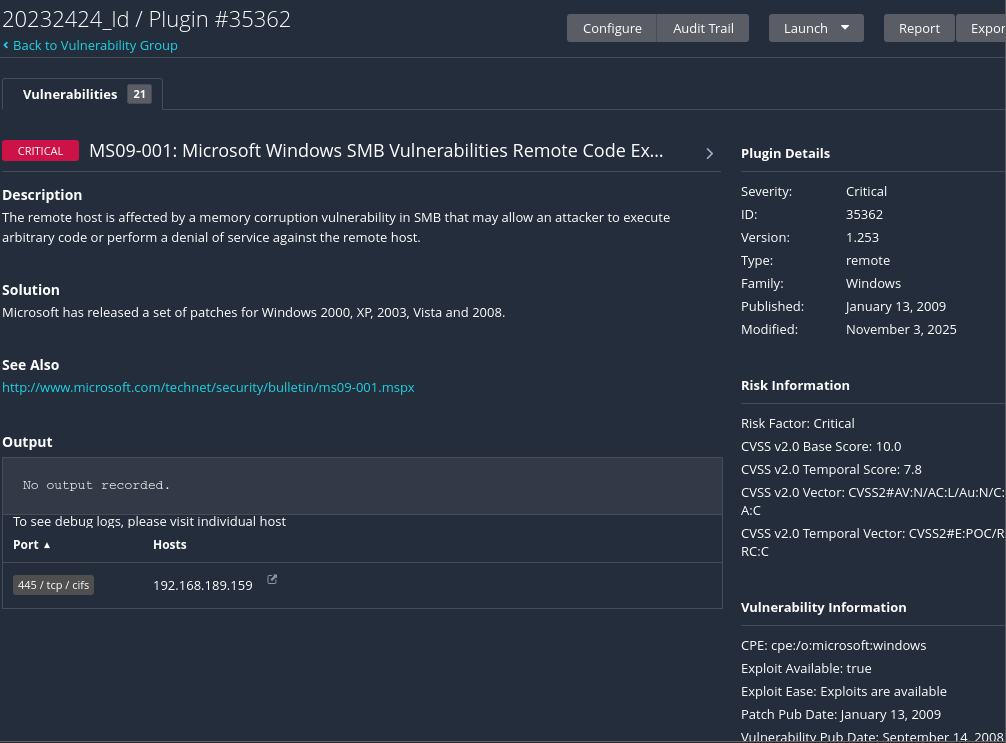1006x743 pixels.
Task: Click the back chevron before Vulnerability Group
Action: click(6, 45)
